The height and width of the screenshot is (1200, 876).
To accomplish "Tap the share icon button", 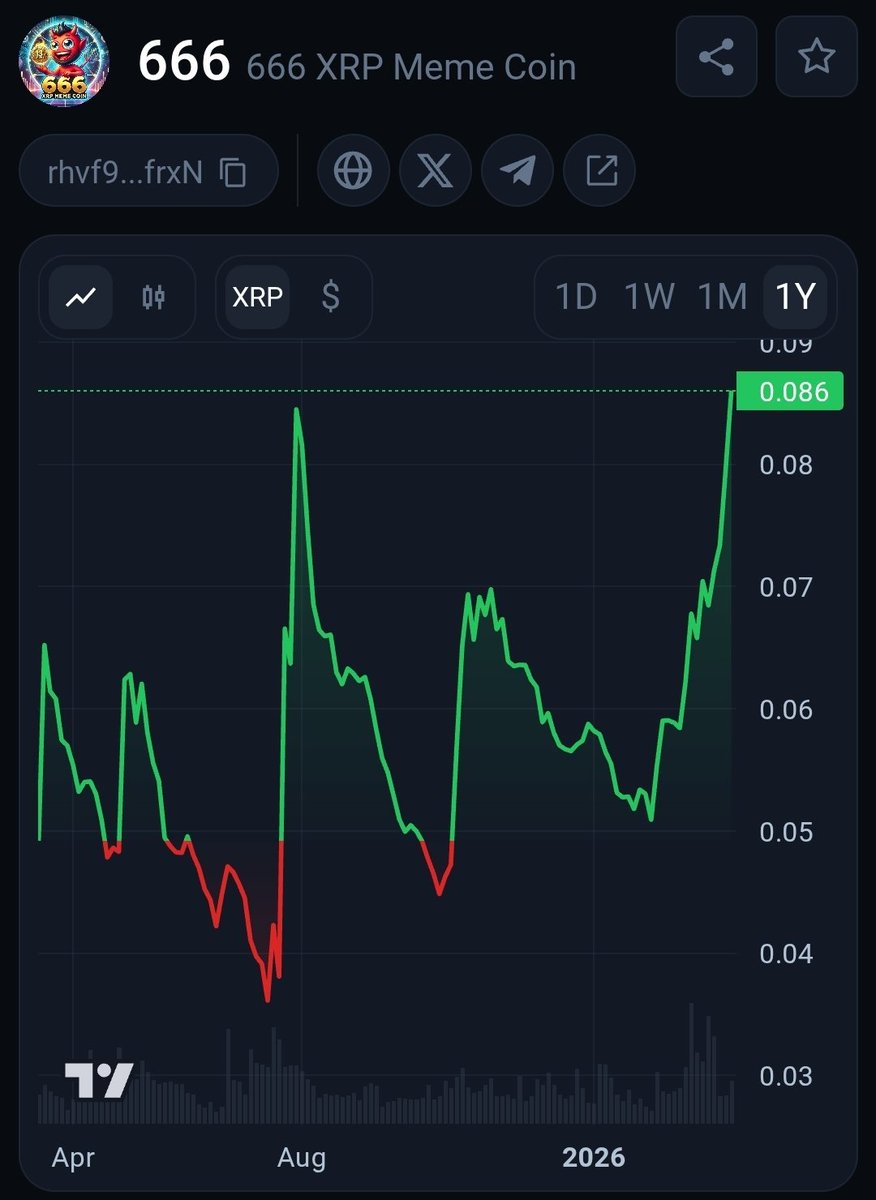I will click(x=717, y=57).
